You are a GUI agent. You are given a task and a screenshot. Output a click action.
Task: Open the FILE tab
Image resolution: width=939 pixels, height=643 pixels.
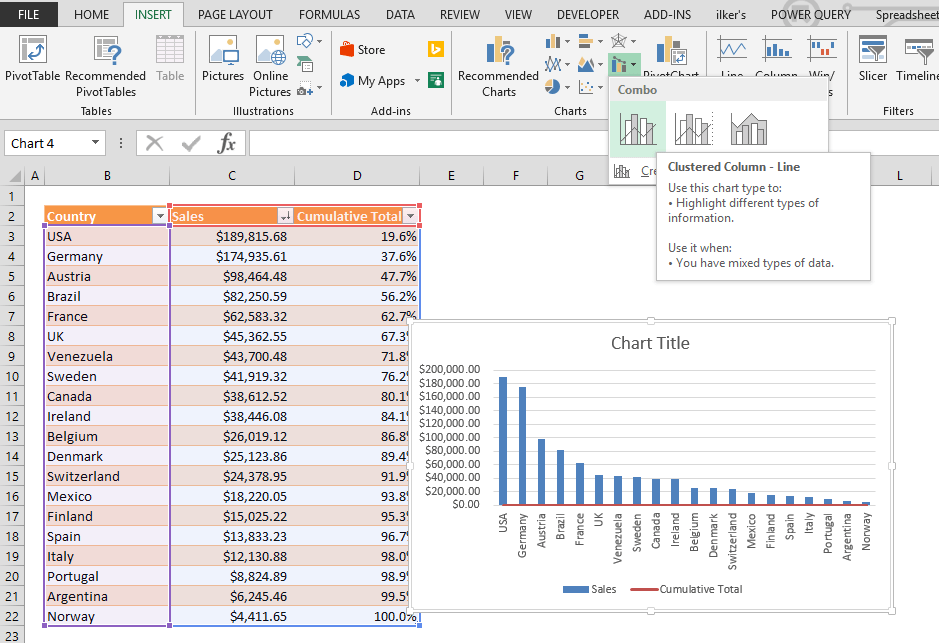coord(28,14)
